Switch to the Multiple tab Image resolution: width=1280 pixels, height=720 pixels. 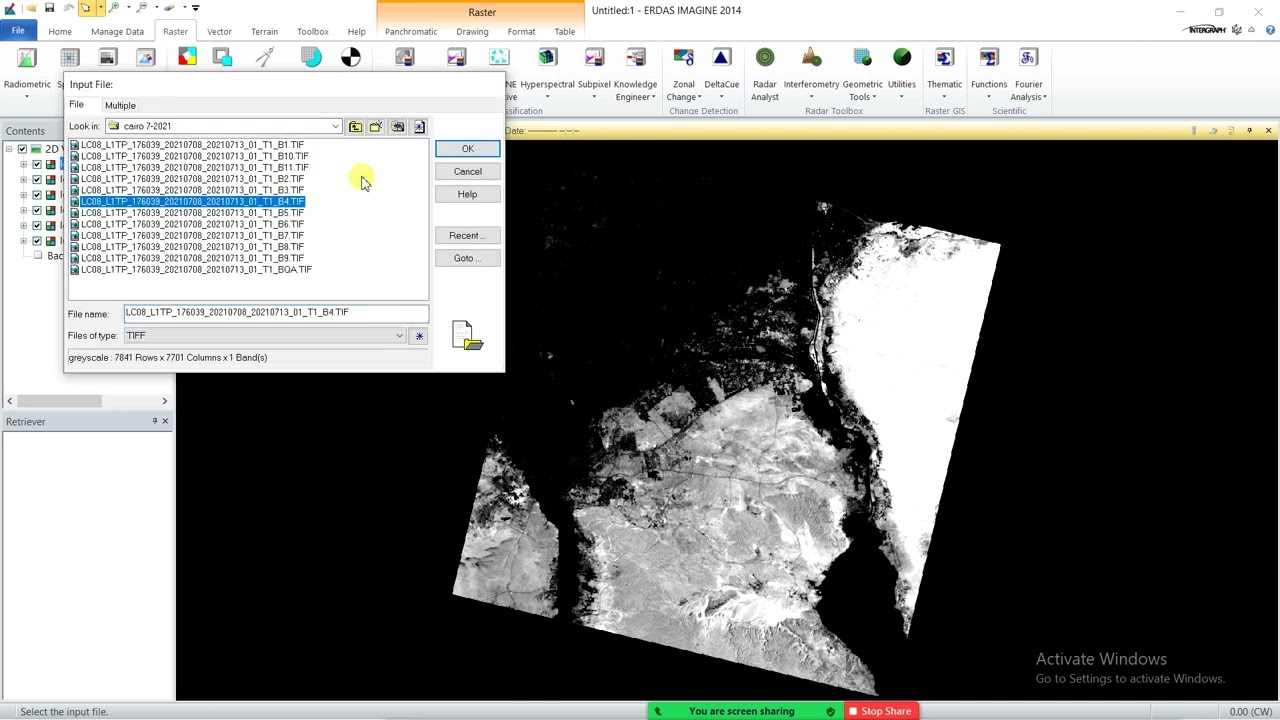[120, 105]
